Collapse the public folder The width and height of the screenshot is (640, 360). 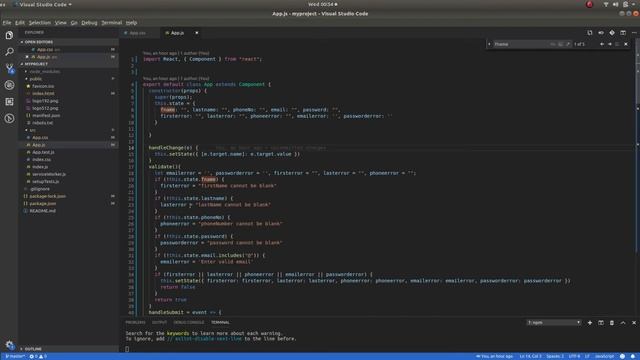tap(36, 79)
